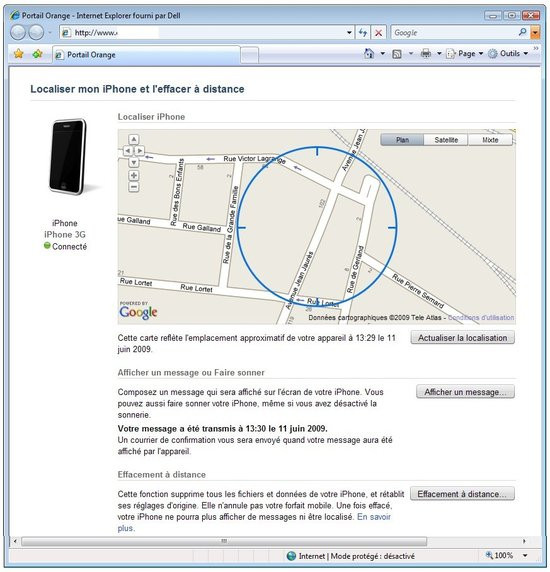550x572 pixels.
Task: Switch map to Mixte view
Action: tap(490, 140)
